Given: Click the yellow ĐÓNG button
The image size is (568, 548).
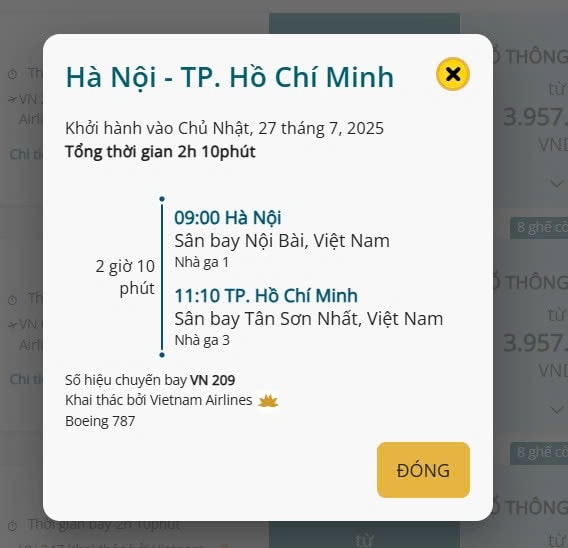Looking at the screenshot, I should [x=423, y=470].
